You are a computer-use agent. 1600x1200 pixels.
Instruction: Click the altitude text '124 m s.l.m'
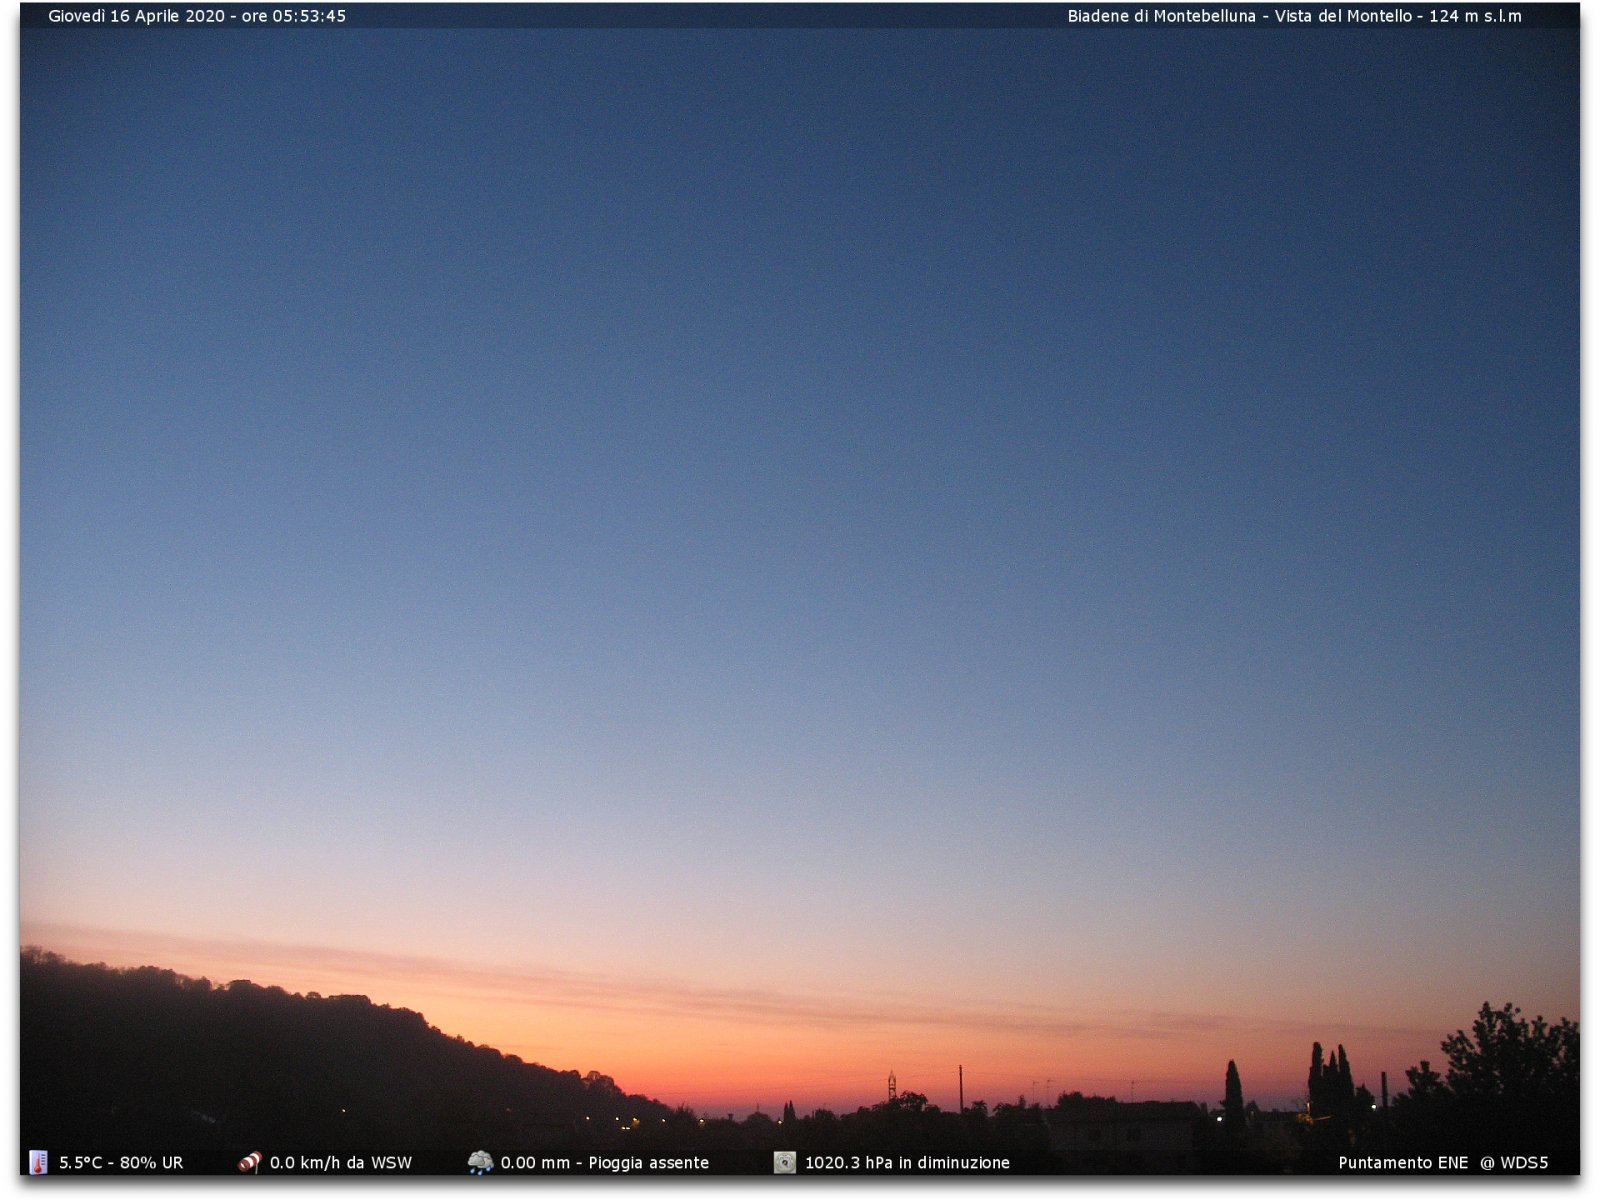tap(1475, 16)
